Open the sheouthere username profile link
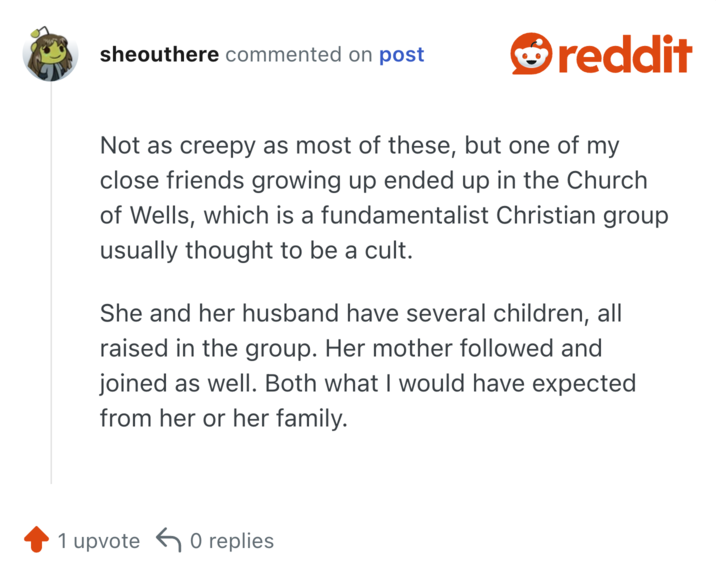 [x=159, y=55]
